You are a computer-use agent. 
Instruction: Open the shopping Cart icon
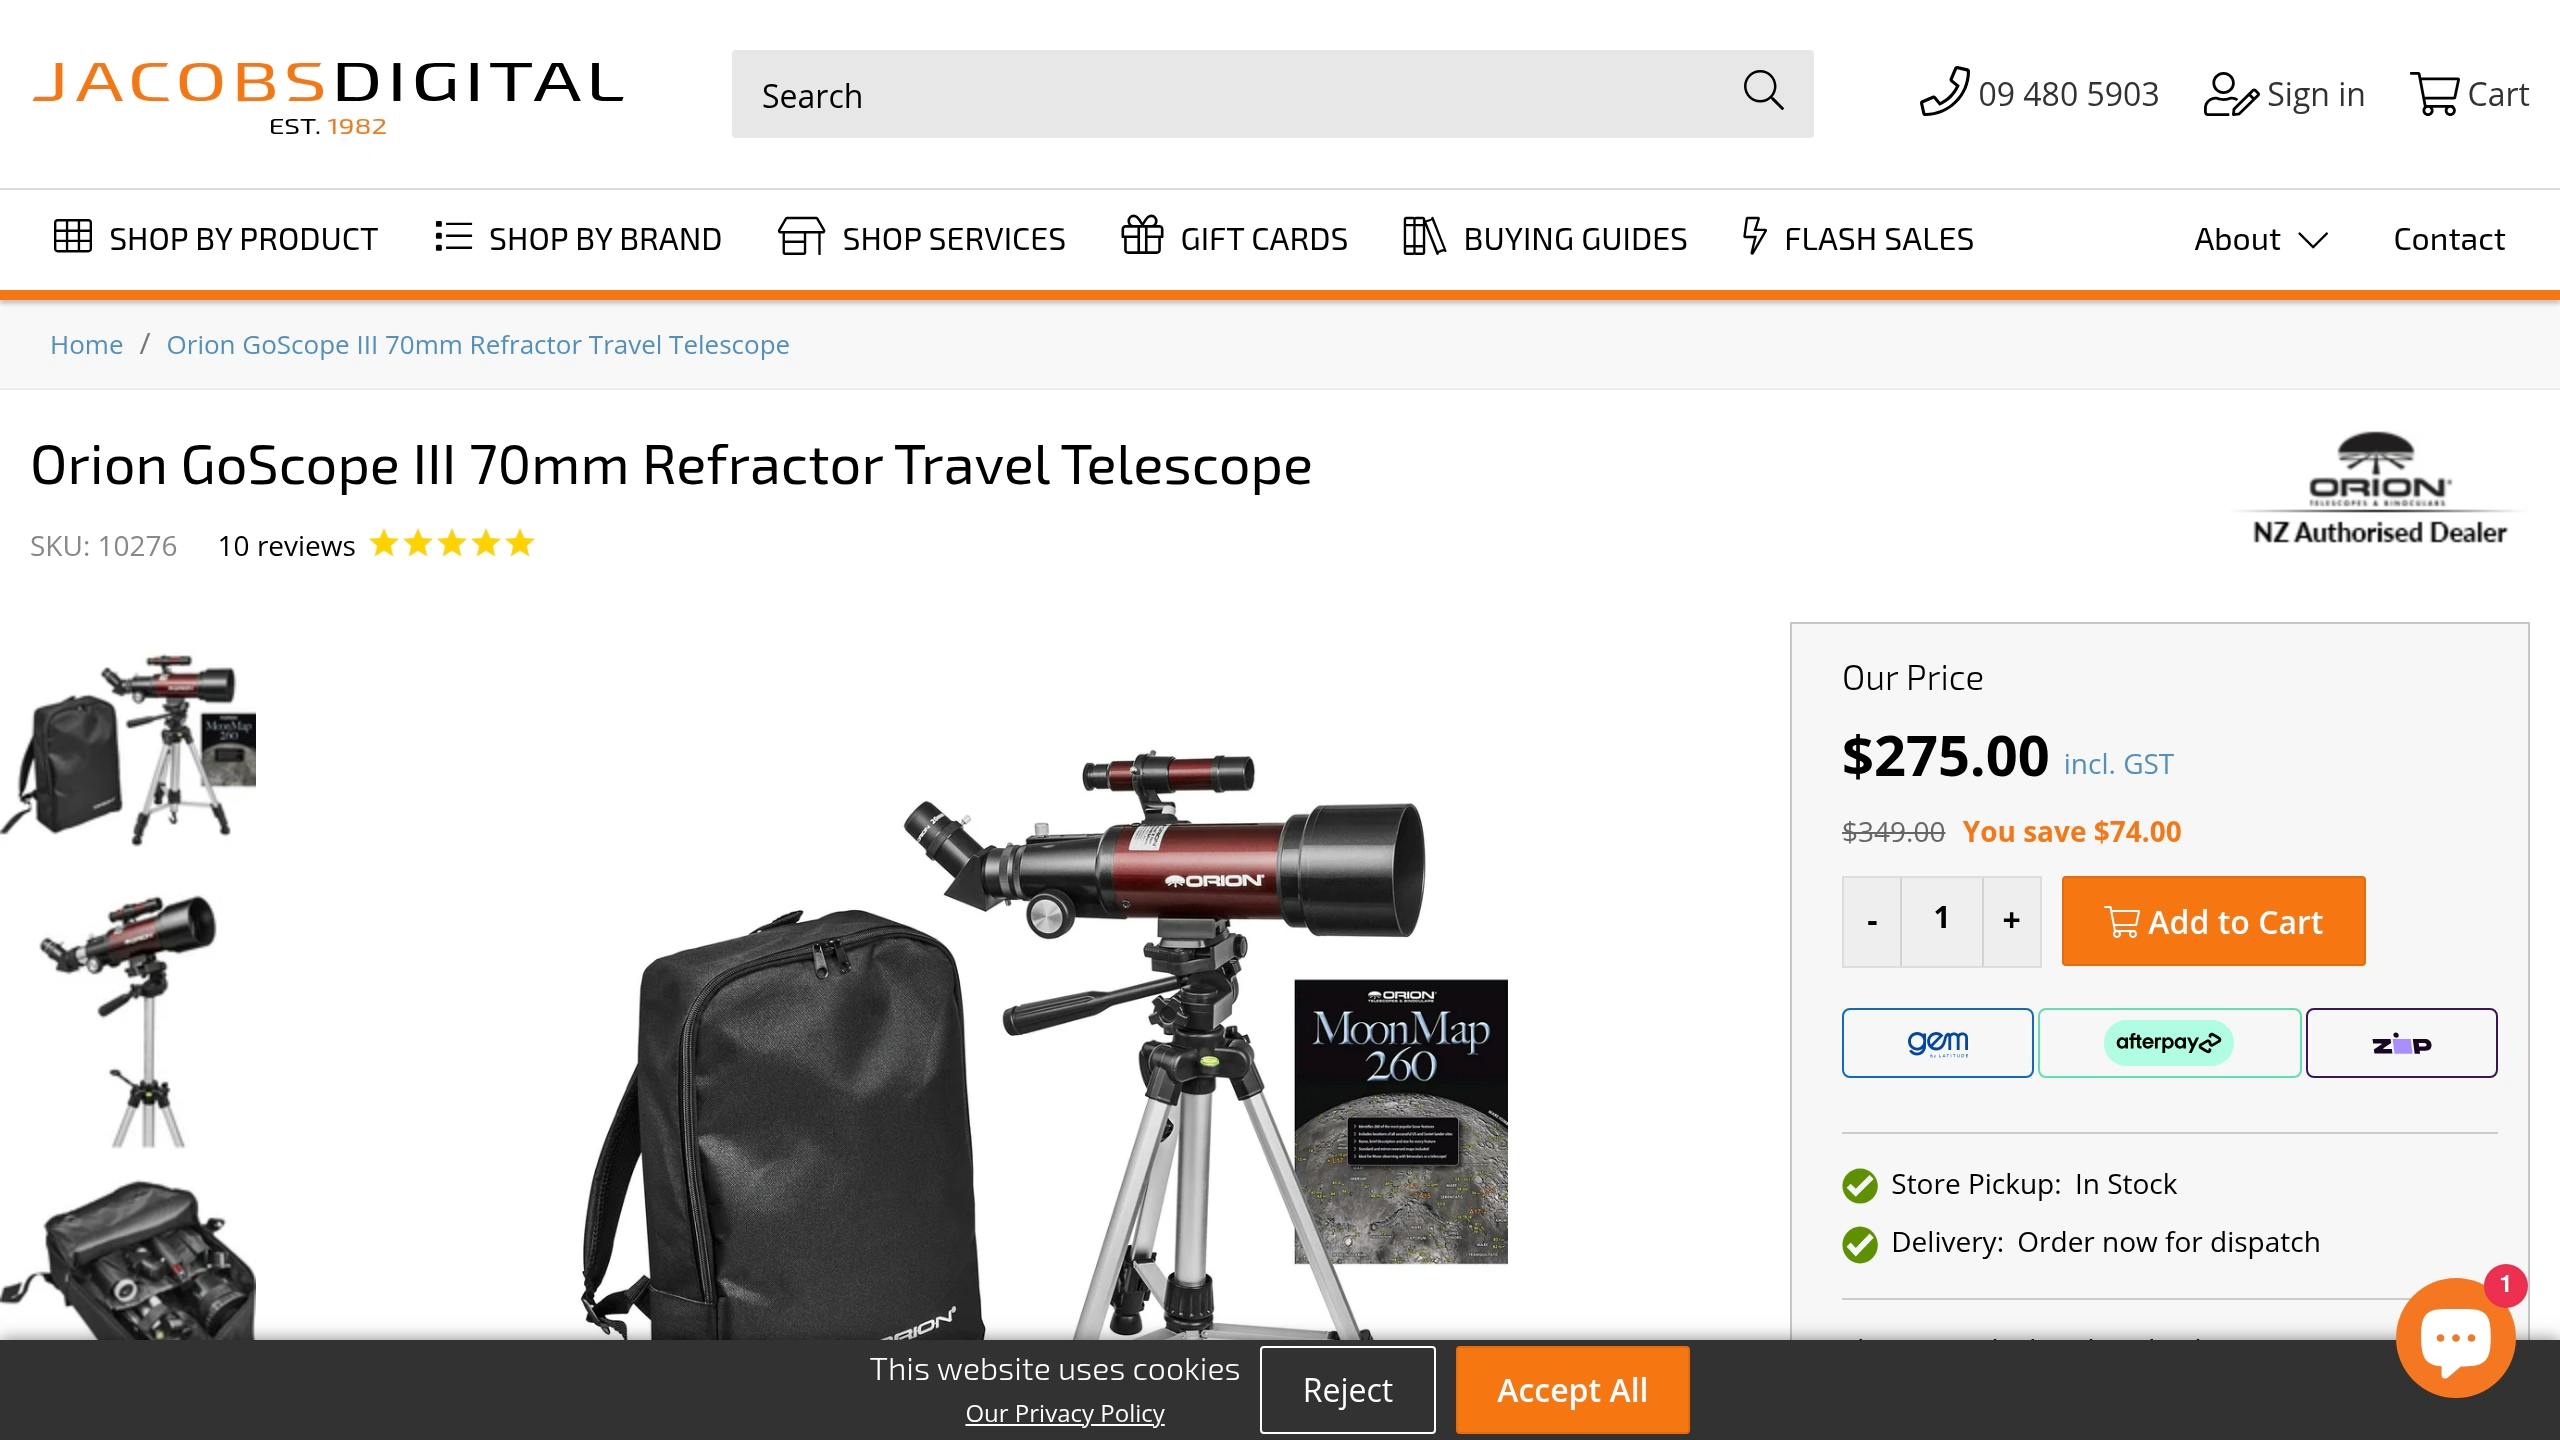[2434, 94]
